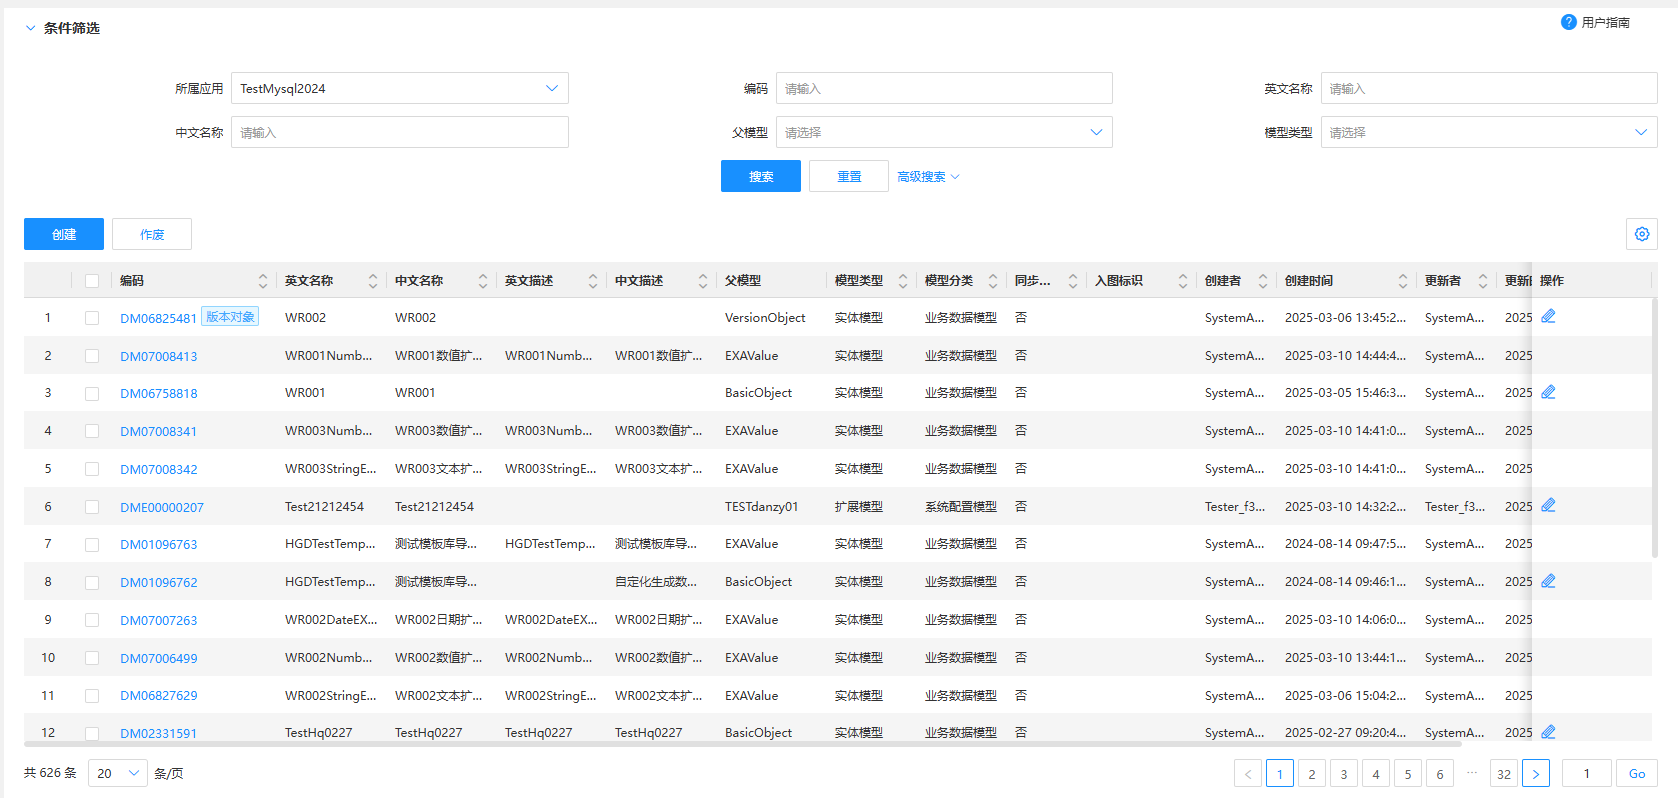Viewport: 1678px width, 798px height.
Task: Edit row DM06825481 with pencil icon
Action: 1548,316
